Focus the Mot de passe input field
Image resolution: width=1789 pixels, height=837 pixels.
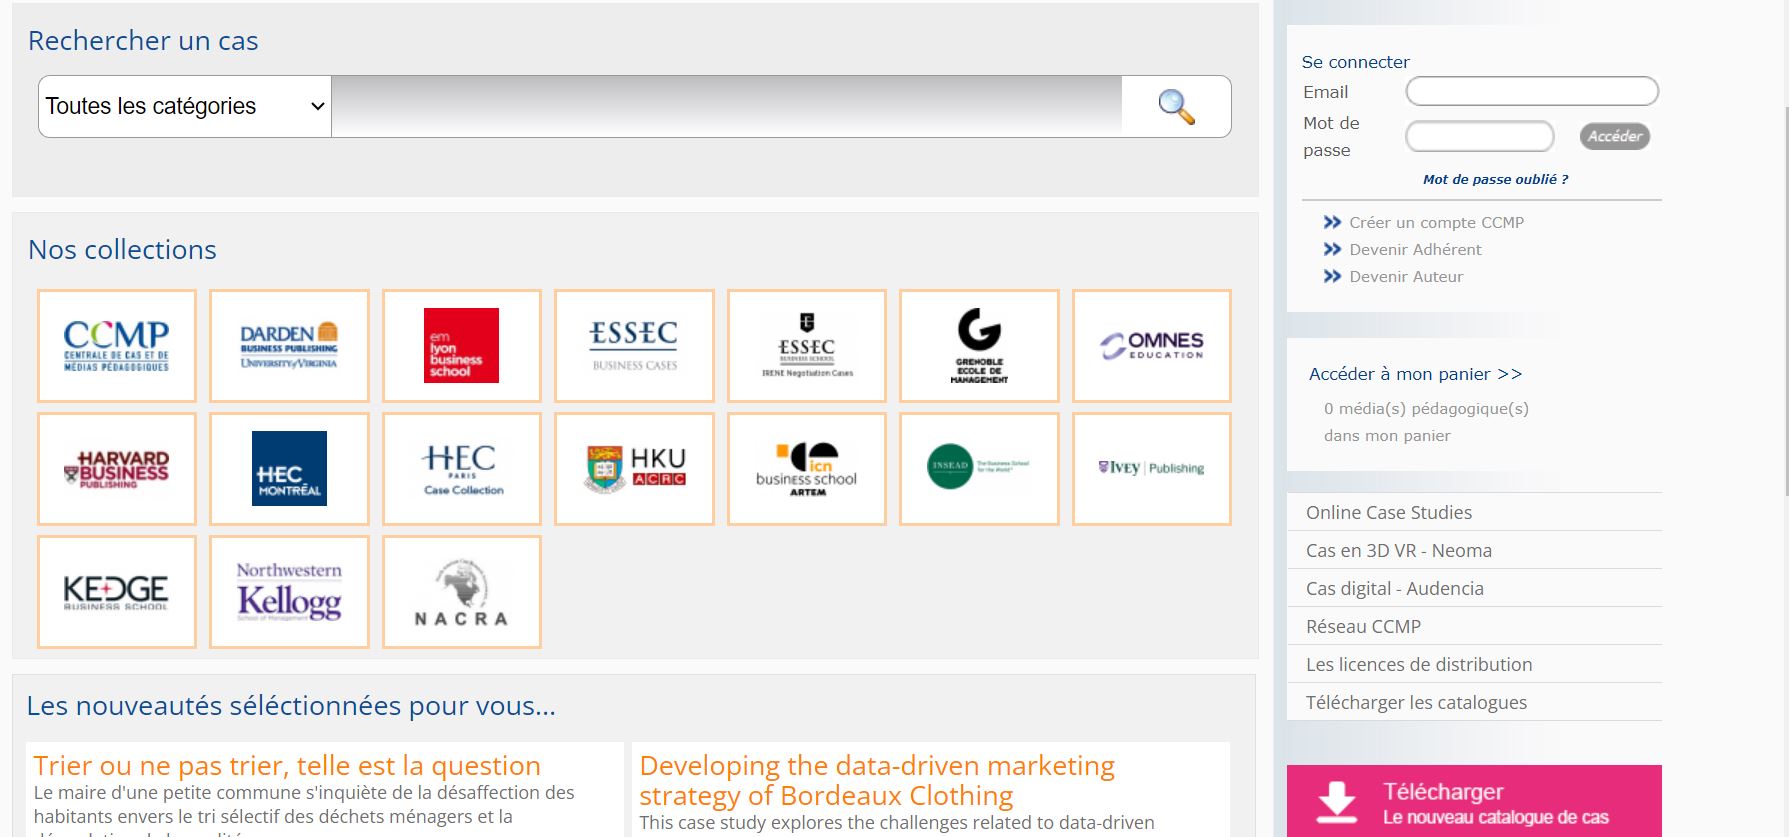pos(1480,136)
